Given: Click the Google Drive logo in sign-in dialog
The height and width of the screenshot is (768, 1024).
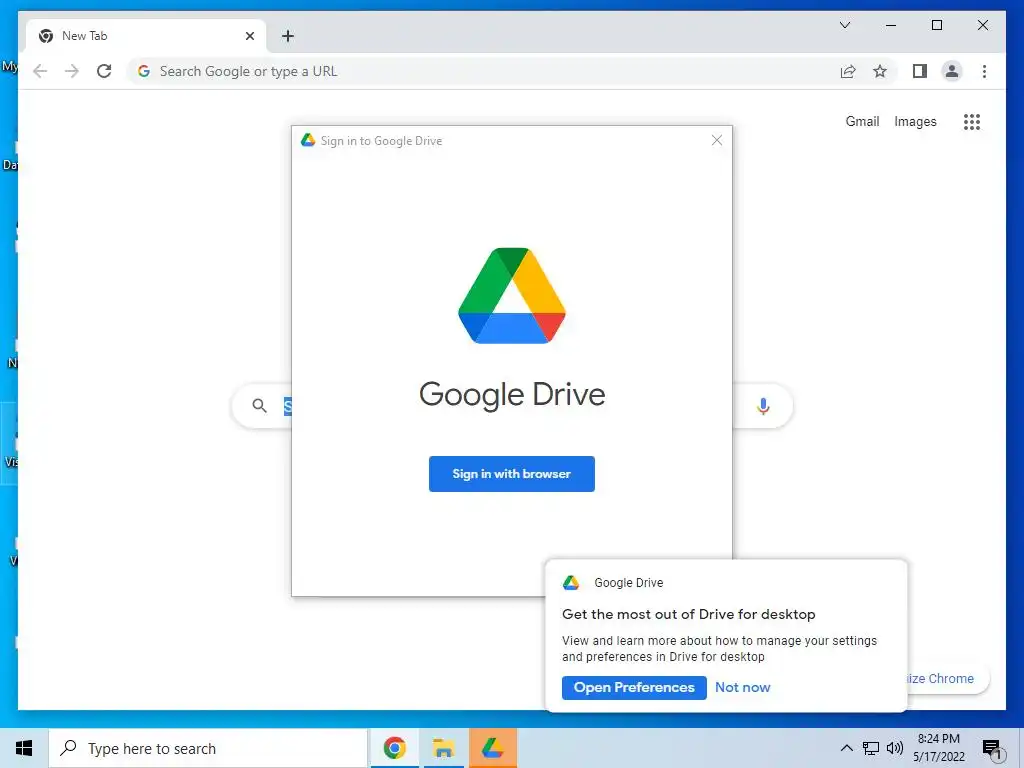Looking at the screenshot, I should 512,295.
